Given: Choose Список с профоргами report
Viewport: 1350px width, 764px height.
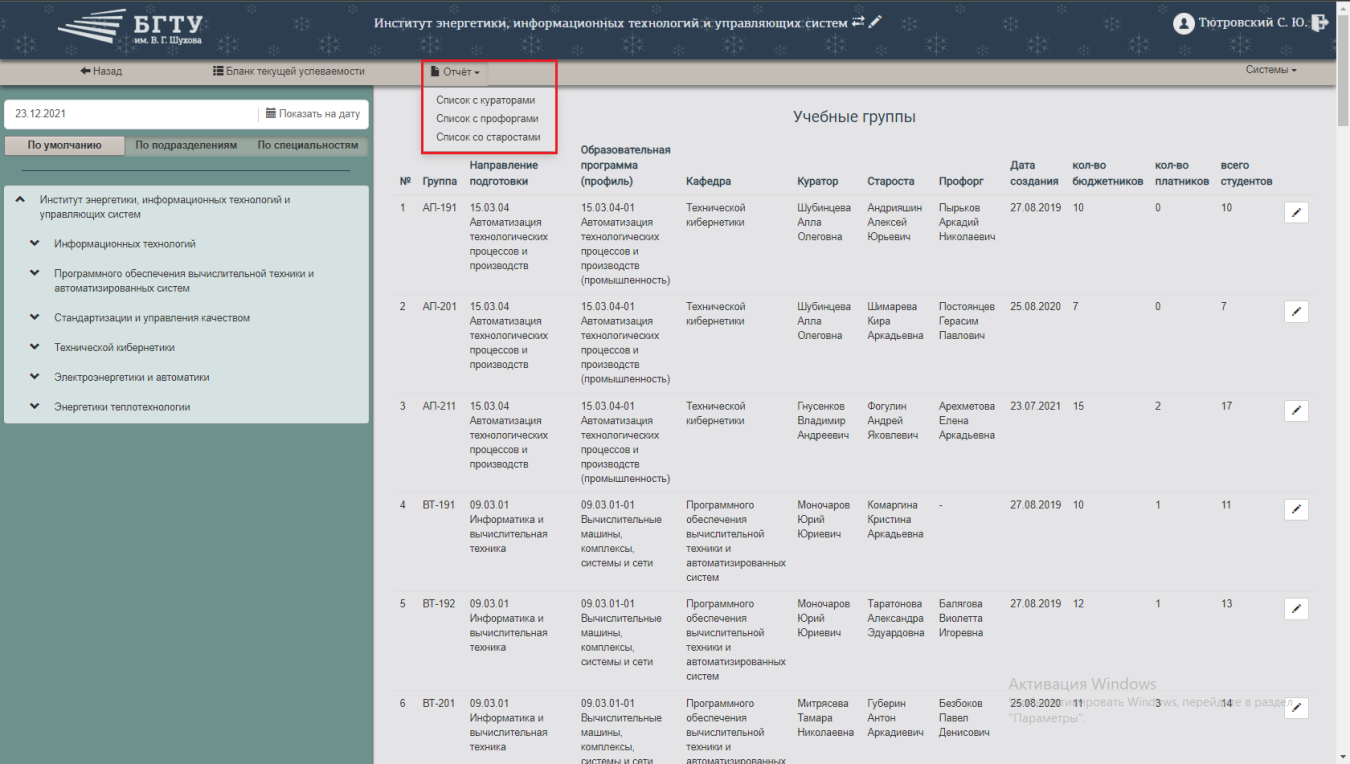Looking at the screenshot, I should (x=487, y=118).
